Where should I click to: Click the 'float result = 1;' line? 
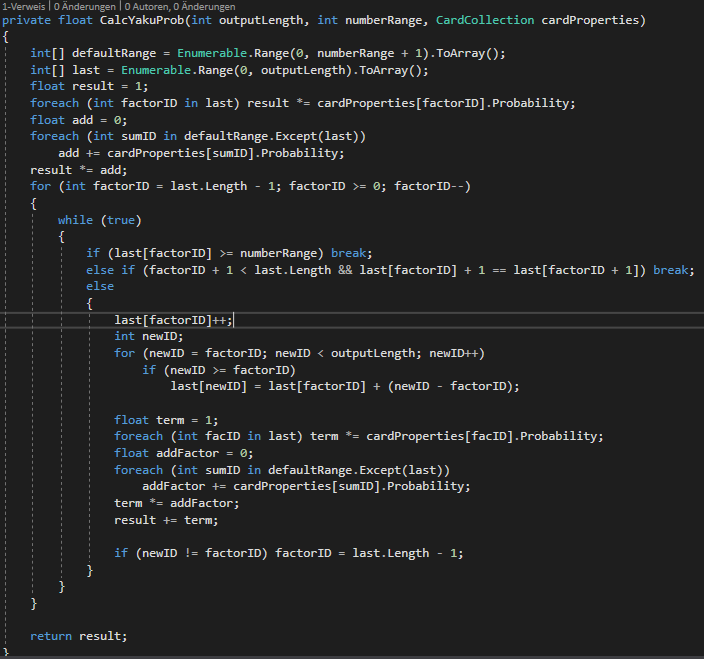[89, 86]
